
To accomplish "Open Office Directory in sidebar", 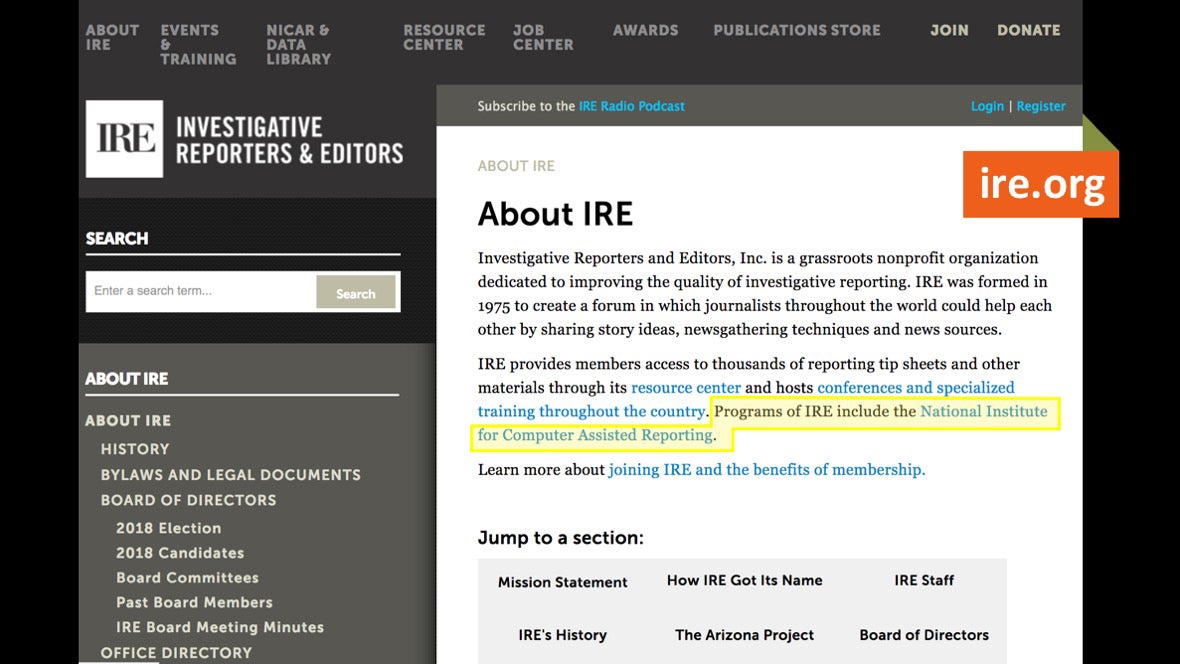I will pyautogui.click(x=176, y=653).
